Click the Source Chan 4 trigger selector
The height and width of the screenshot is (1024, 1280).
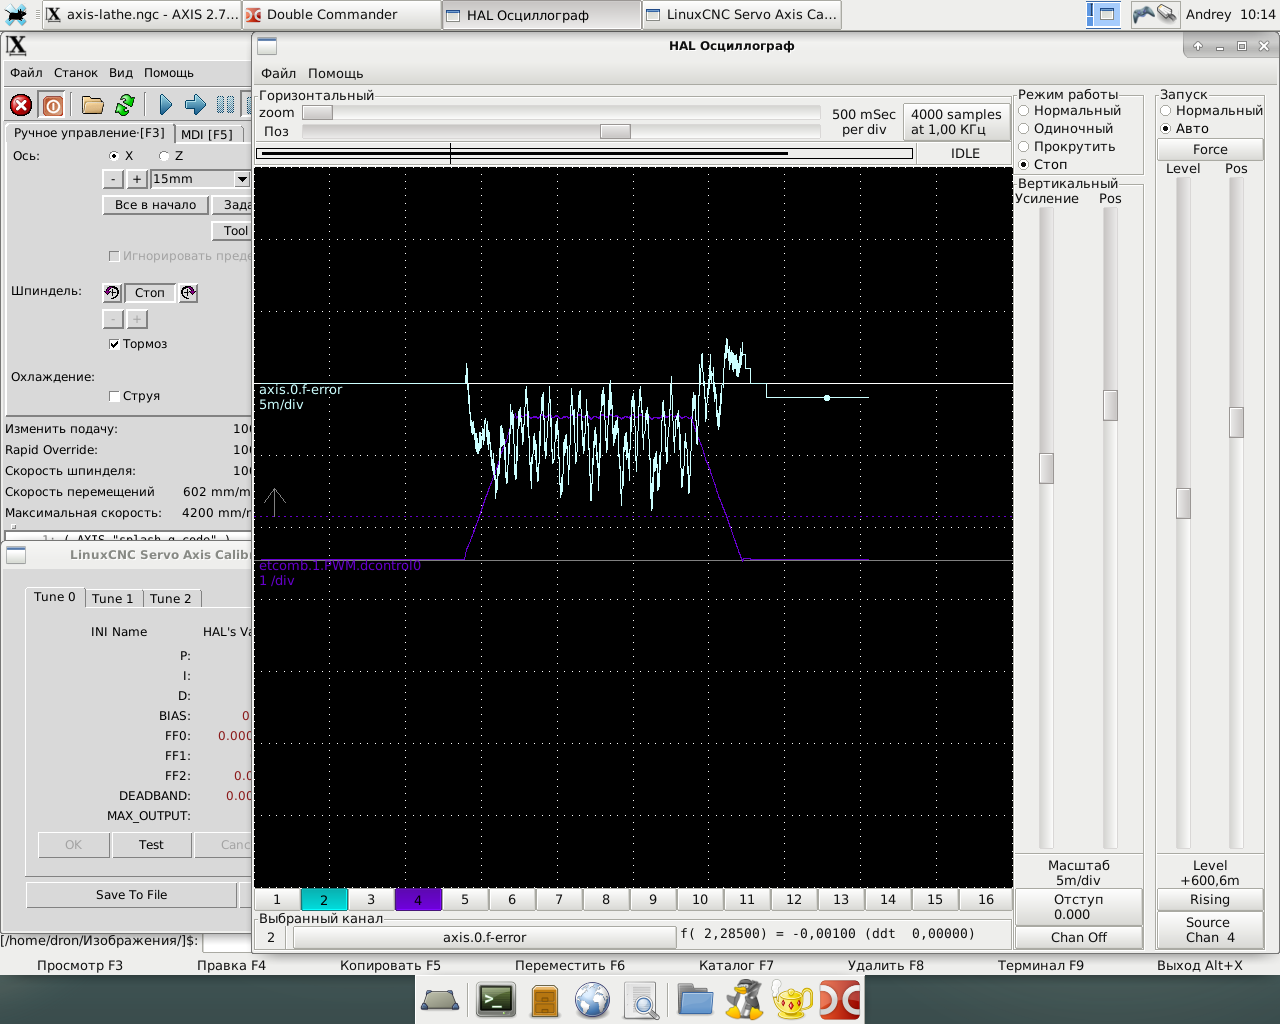(x=1209, y=930)
